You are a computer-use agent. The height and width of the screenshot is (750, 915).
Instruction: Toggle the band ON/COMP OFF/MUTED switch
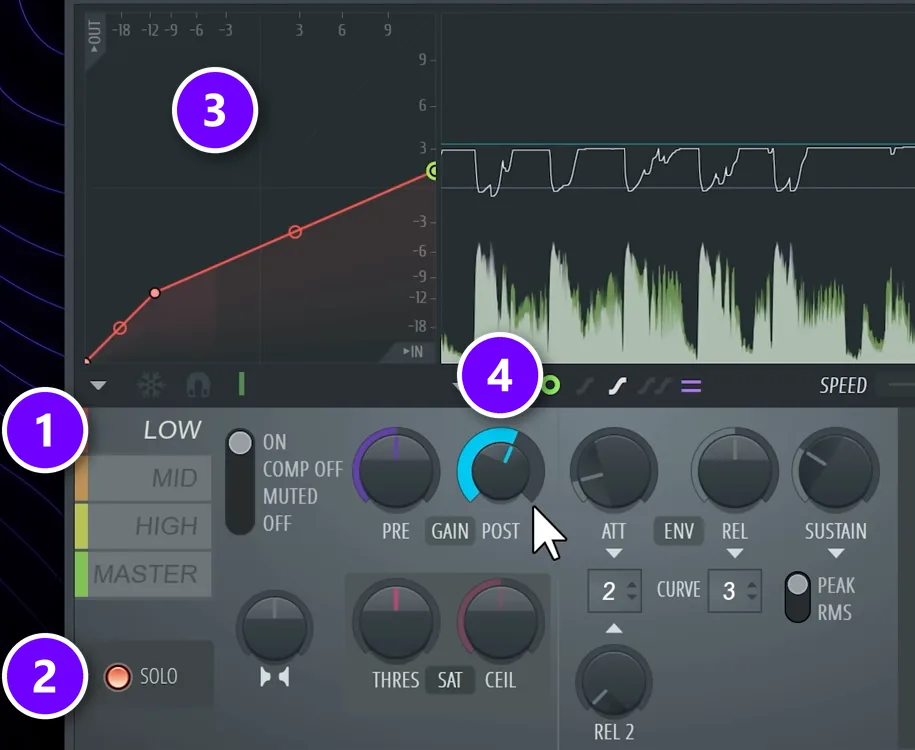point(240,482)
